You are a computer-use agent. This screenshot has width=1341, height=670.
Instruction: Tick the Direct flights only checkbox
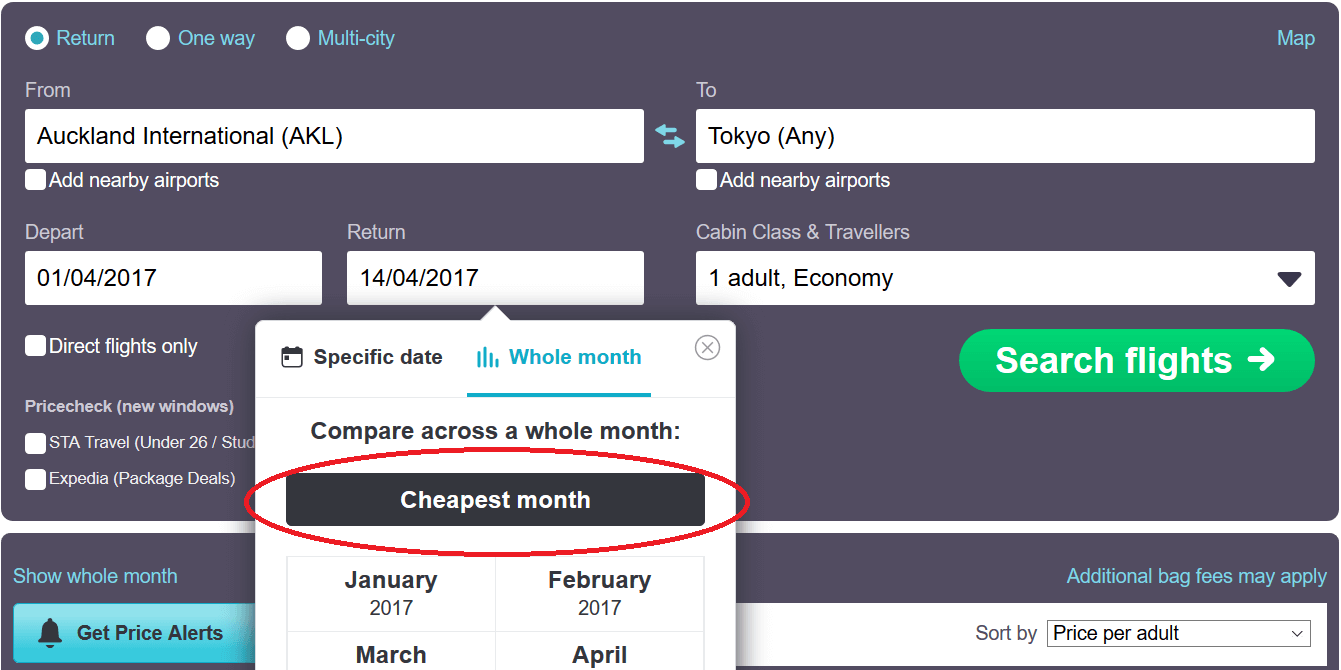coord(36,346)
